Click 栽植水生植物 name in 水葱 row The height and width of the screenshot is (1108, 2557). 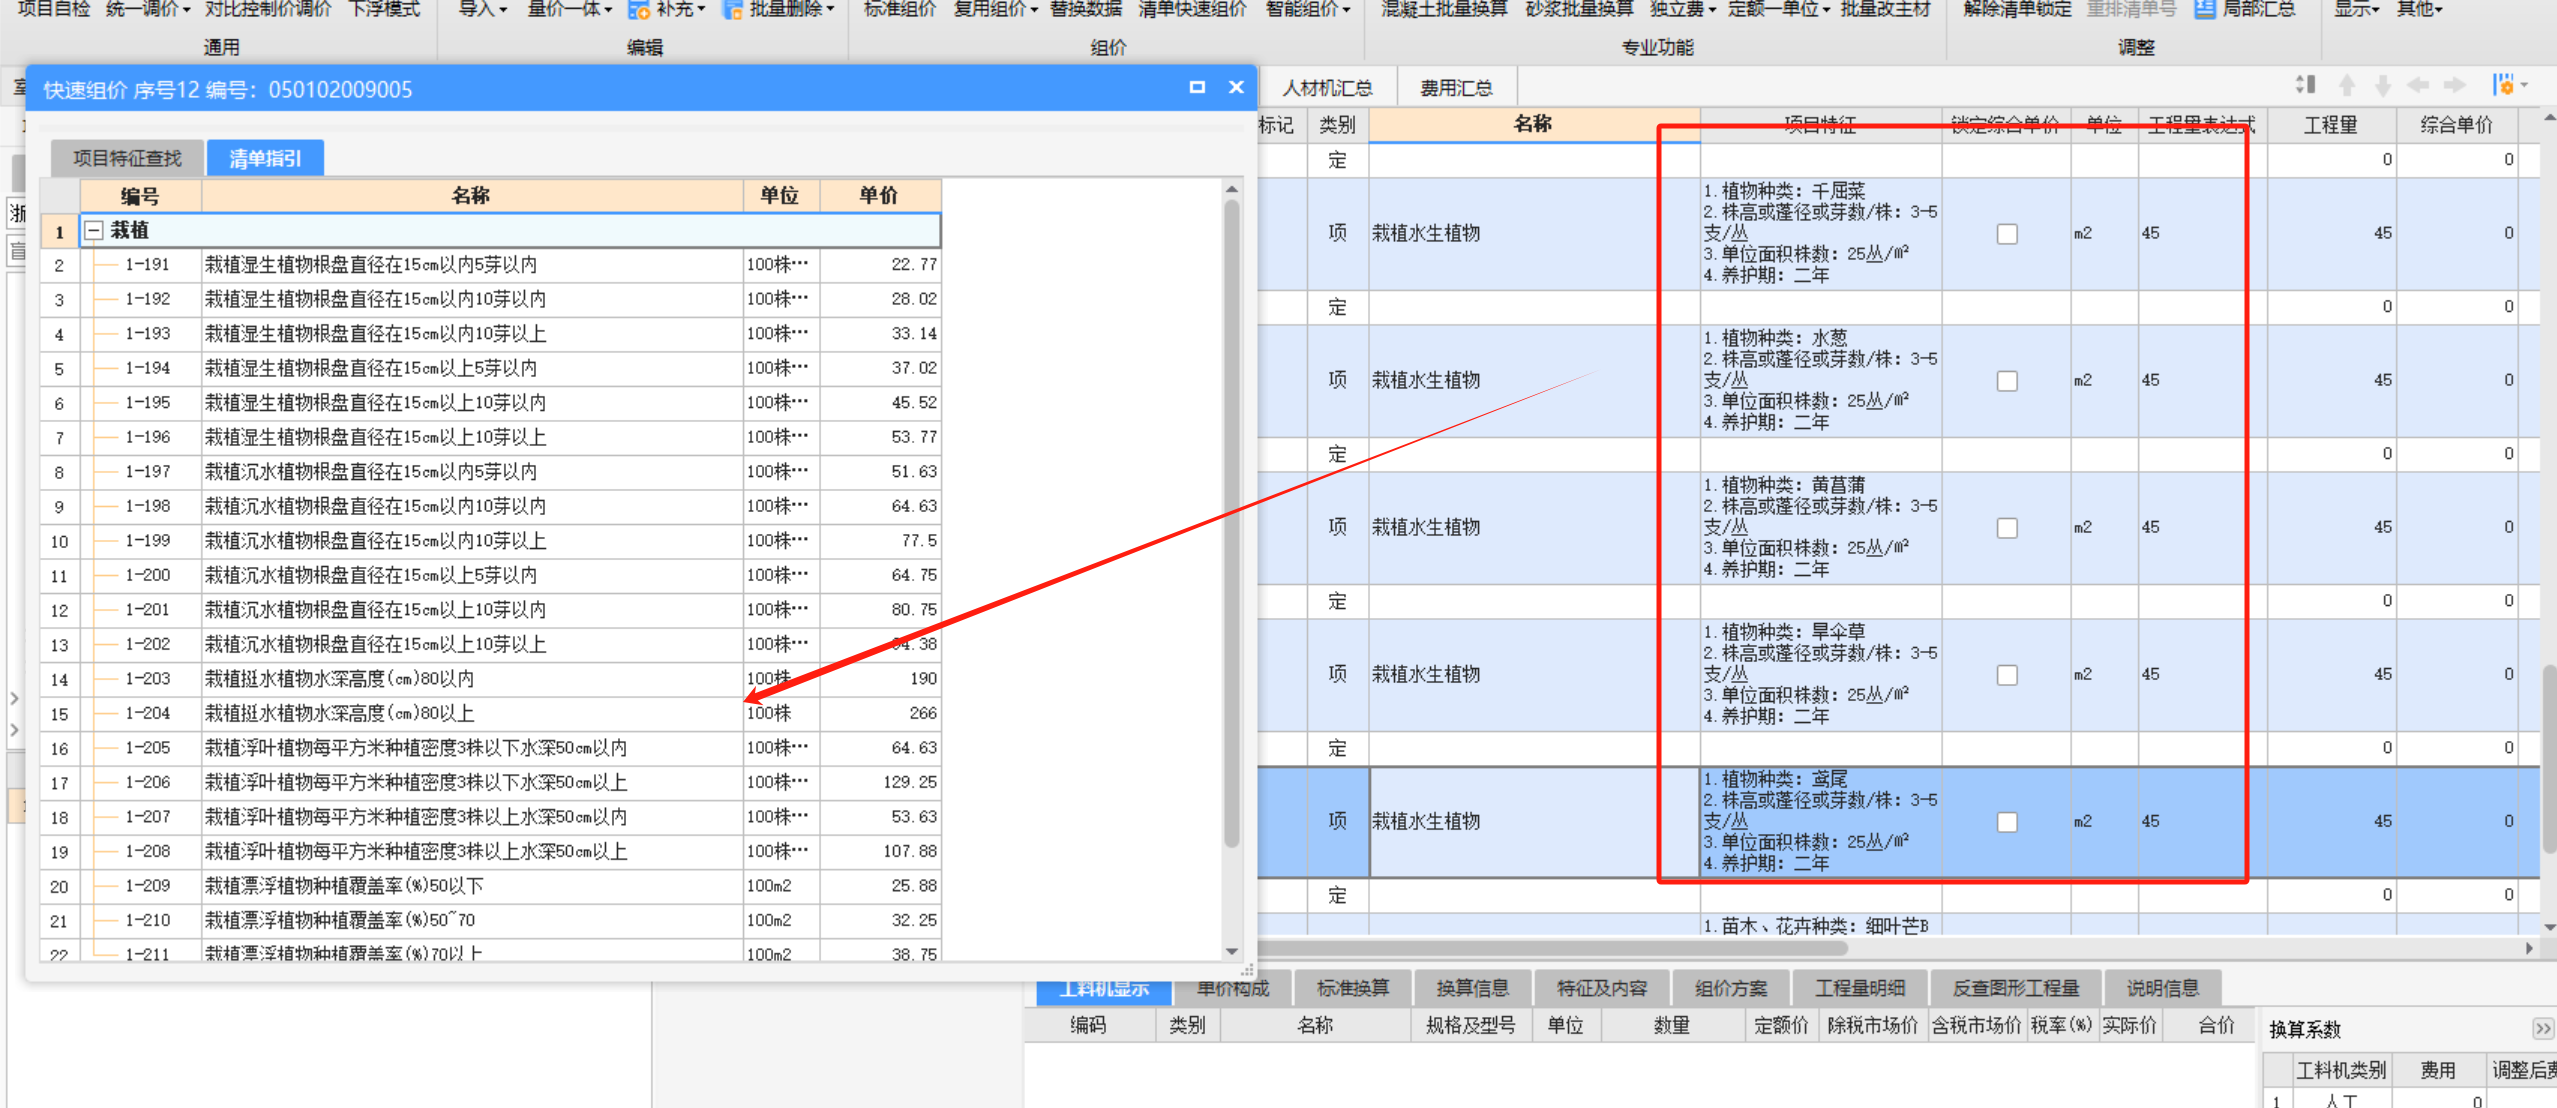point(1426,380)
